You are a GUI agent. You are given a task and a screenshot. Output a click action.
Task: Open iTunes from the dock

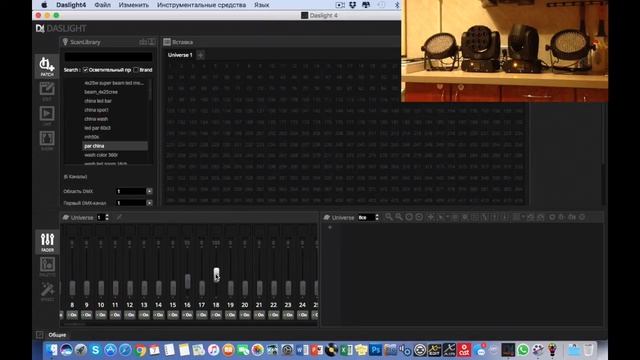coord(213,350)
